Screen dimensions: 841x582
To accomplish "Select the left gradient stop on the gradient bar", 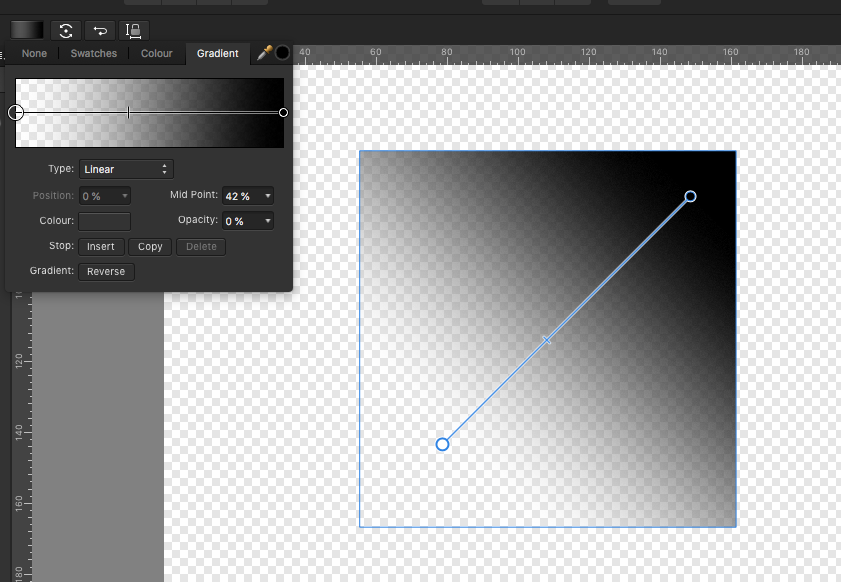I will coord(15,113).
